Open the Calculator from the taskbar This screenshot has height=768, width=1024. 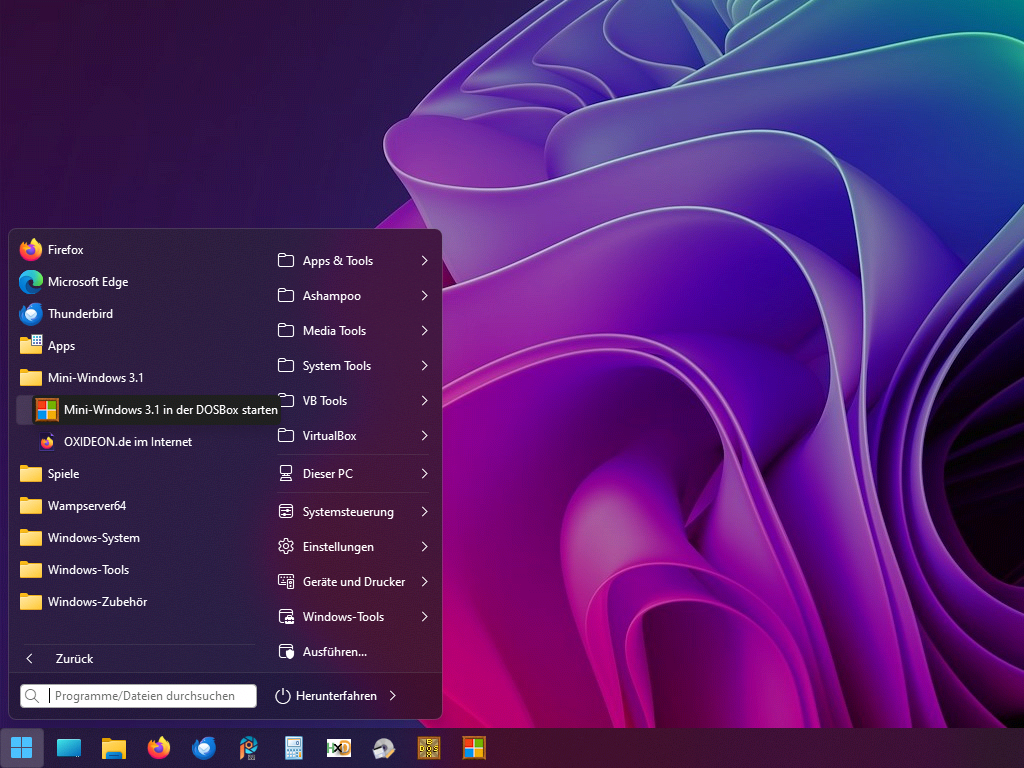point(294,748)
